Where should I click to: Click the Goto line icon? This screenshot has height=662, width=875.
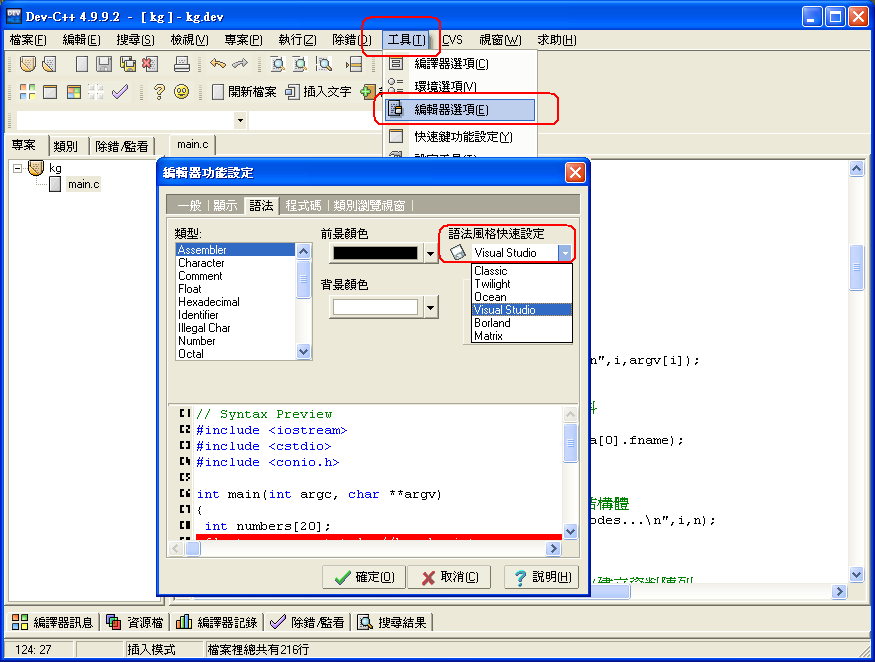(354, 64)
